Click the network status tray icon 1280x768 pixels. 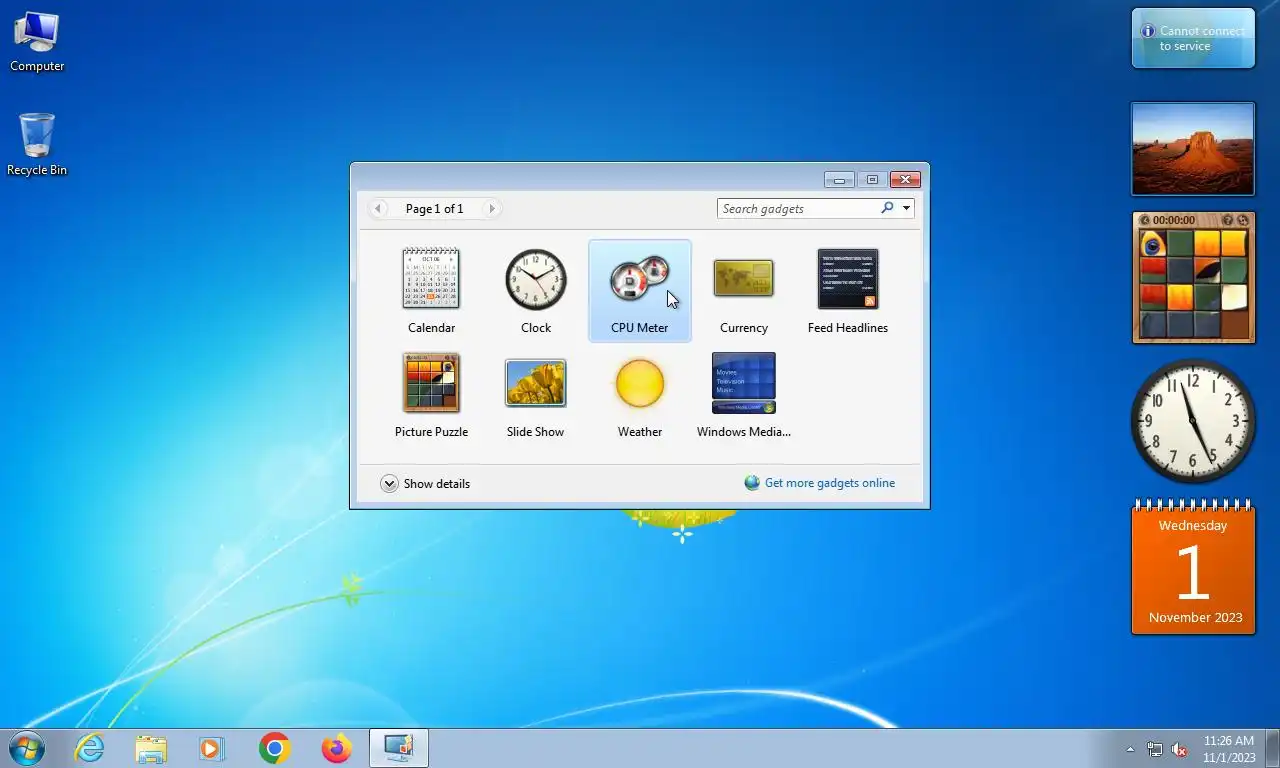click(1155, 749)
